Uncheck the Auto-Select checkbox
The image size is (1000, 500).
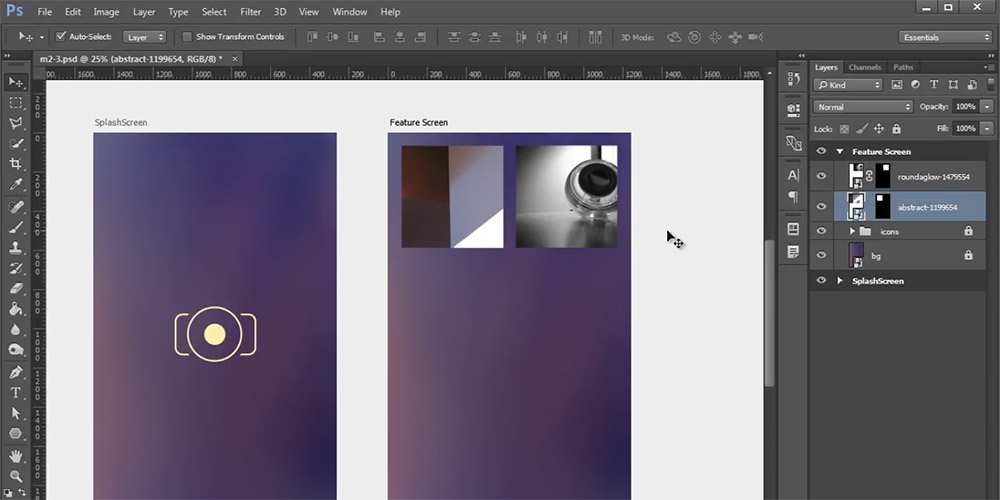(x=61, y=37)
